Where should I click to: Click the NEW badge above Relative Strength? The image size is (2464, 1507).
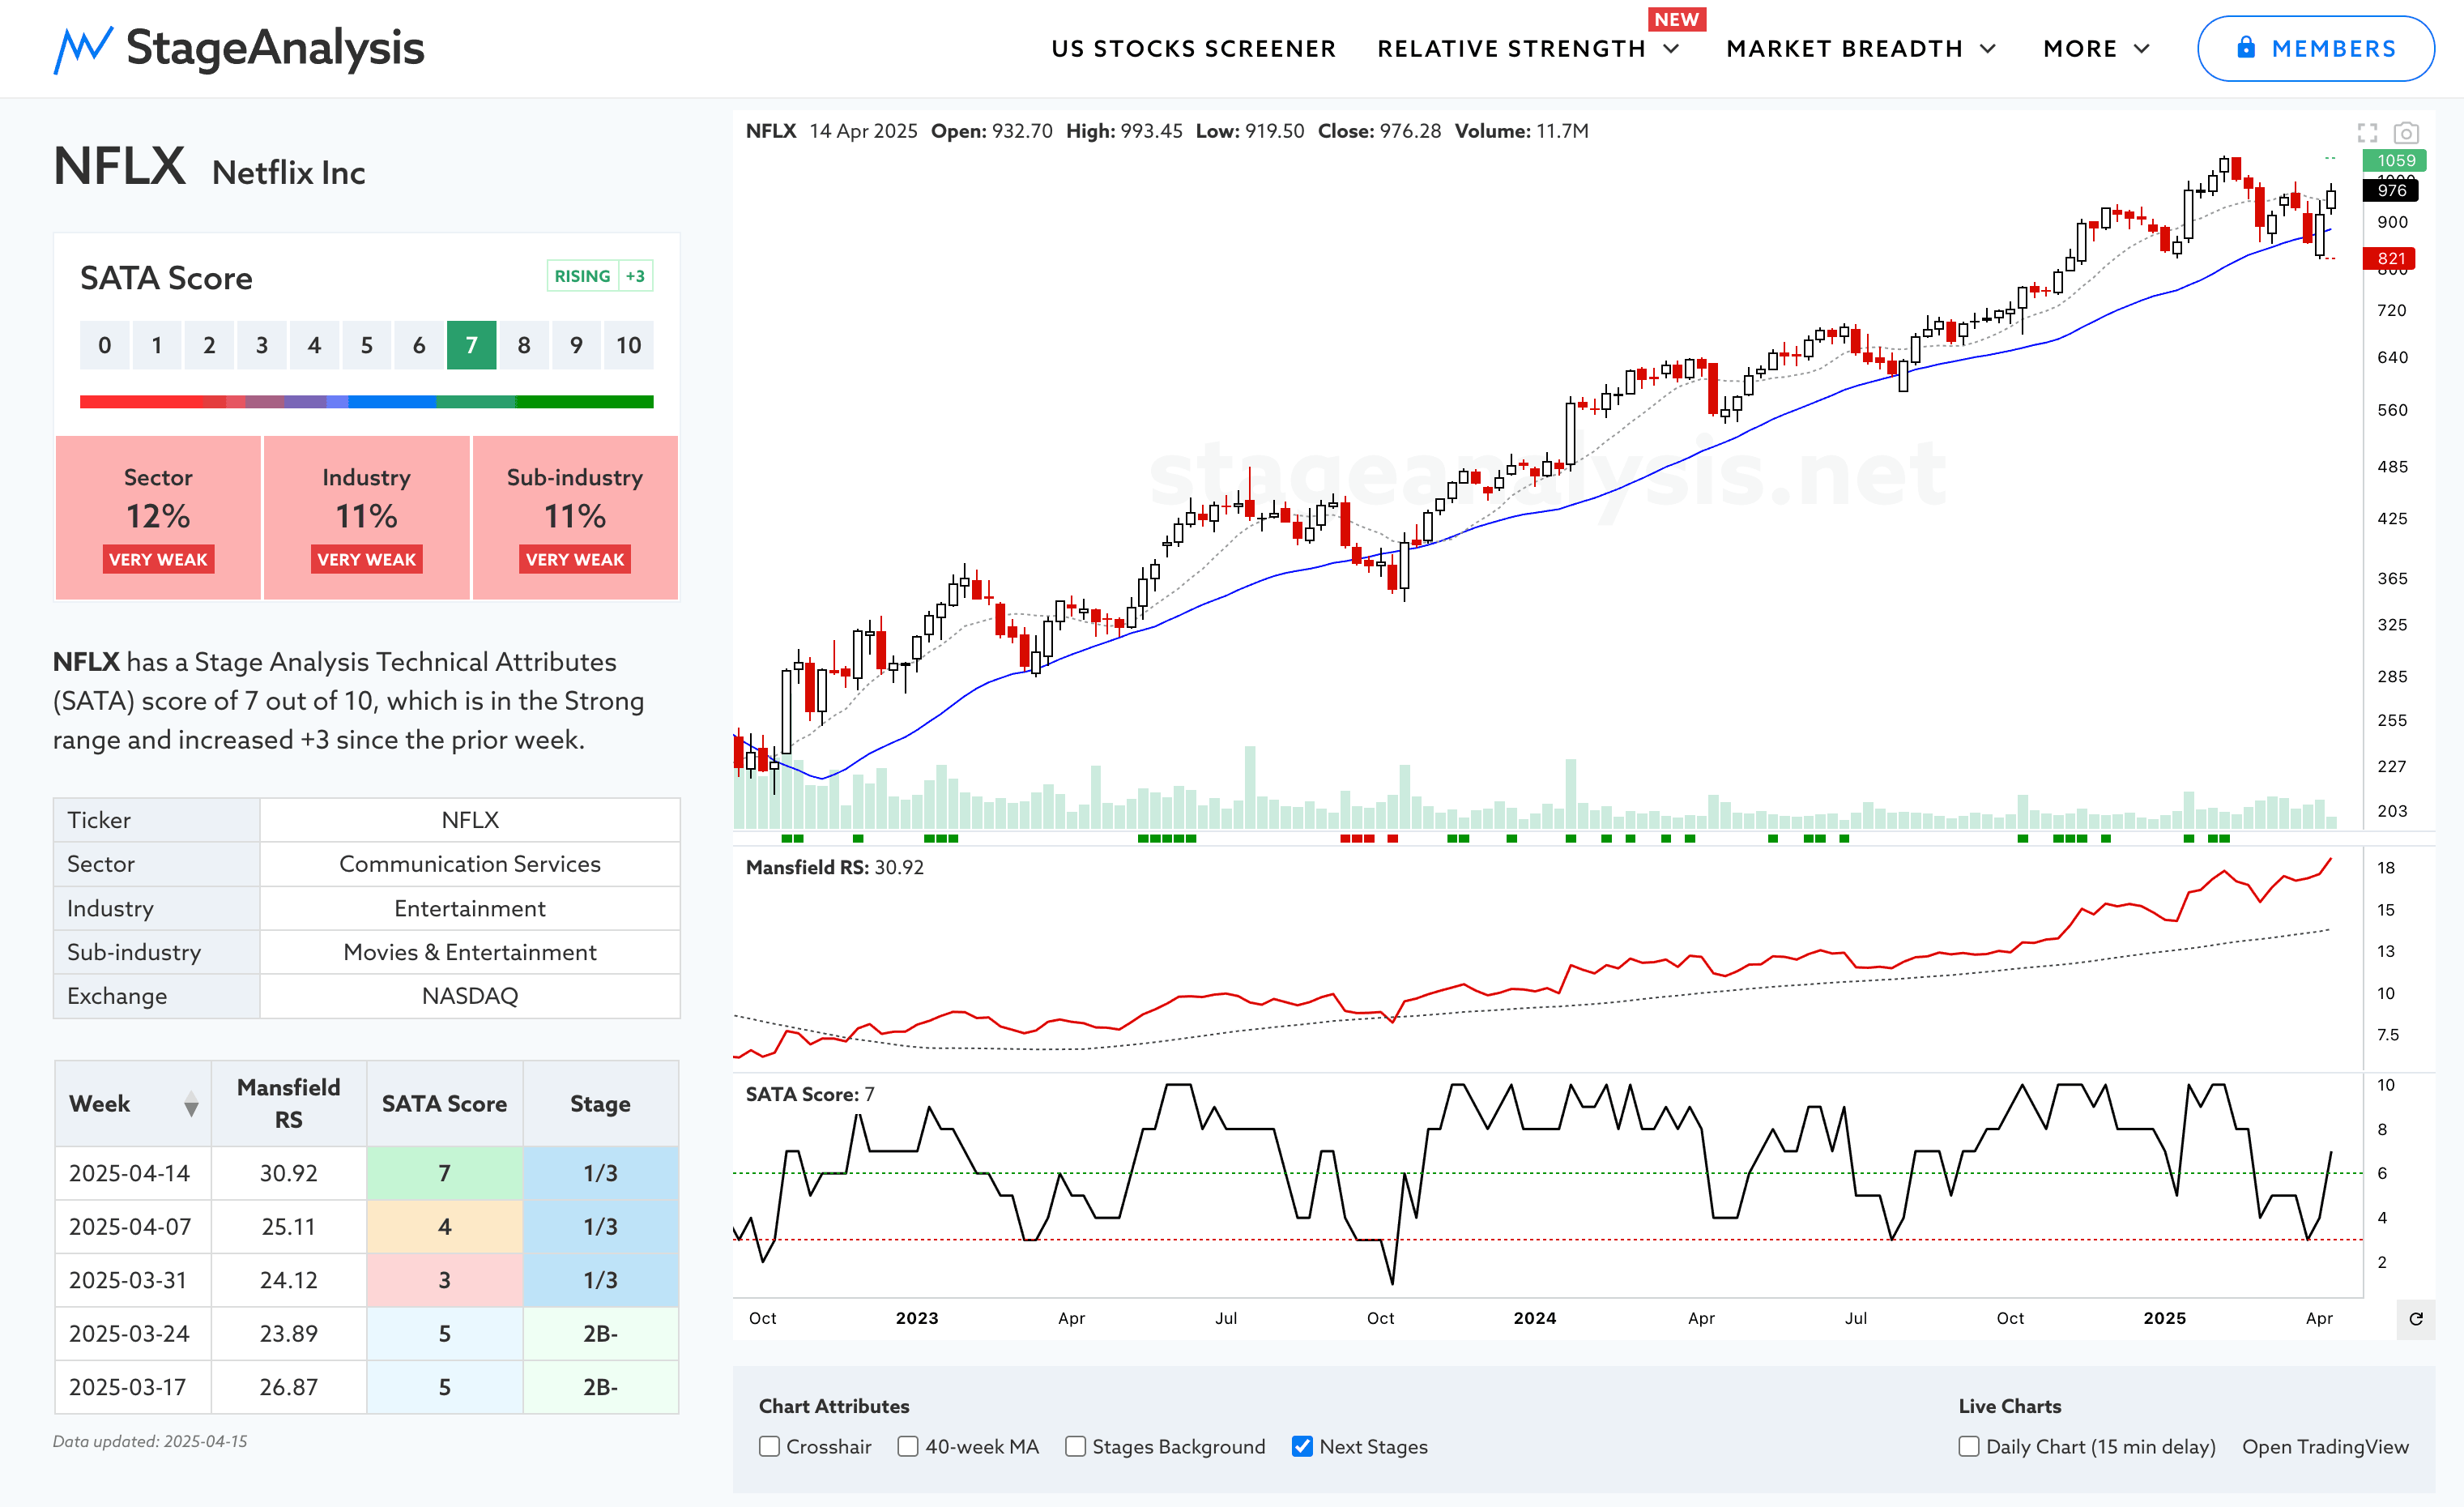pos(1677,19)
